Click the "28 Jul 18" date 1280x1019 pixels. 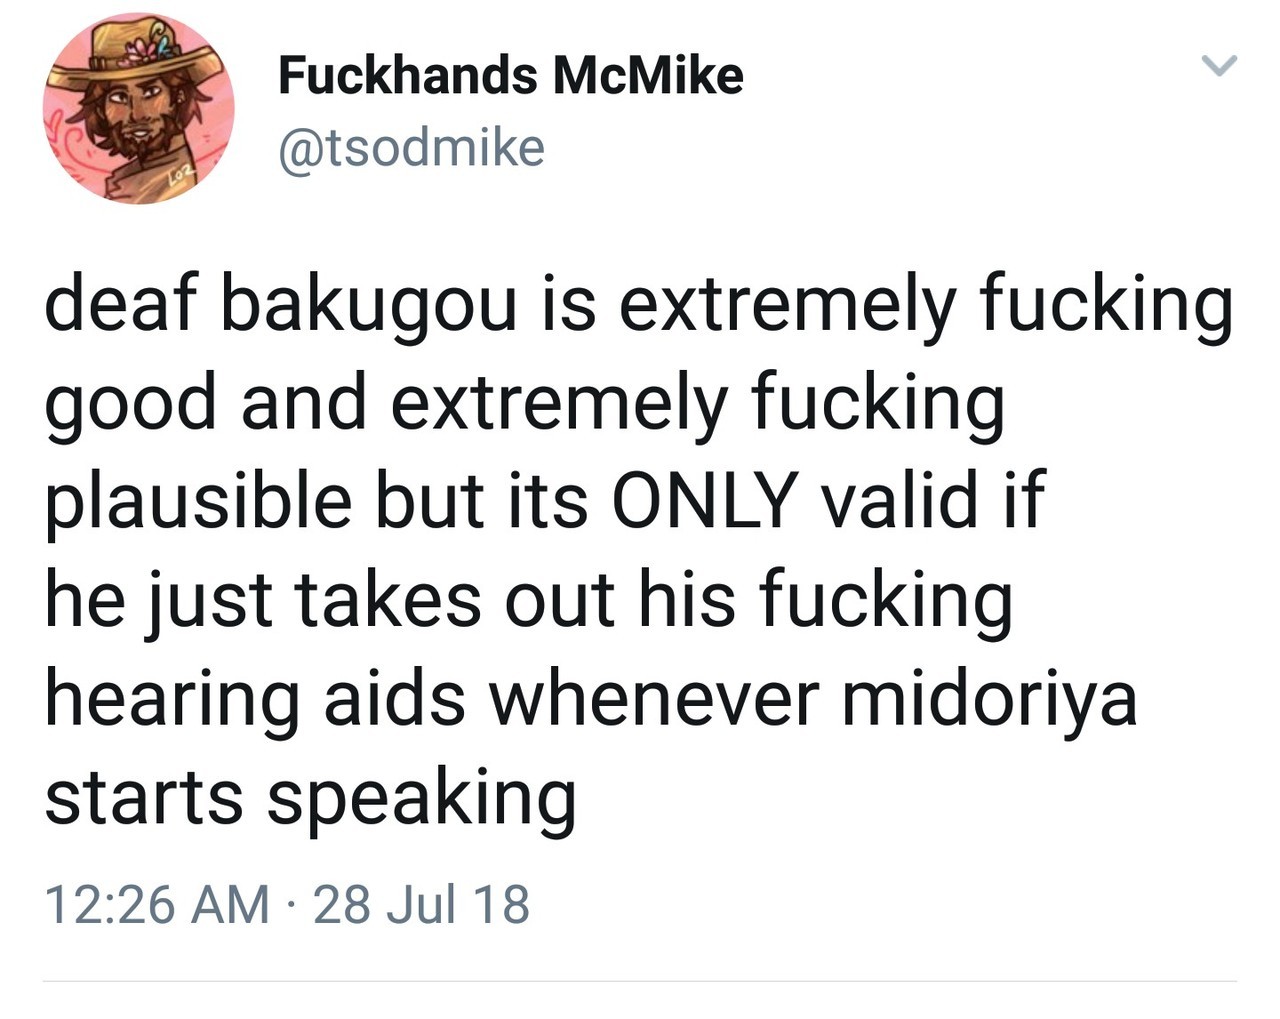click(421, 904)
